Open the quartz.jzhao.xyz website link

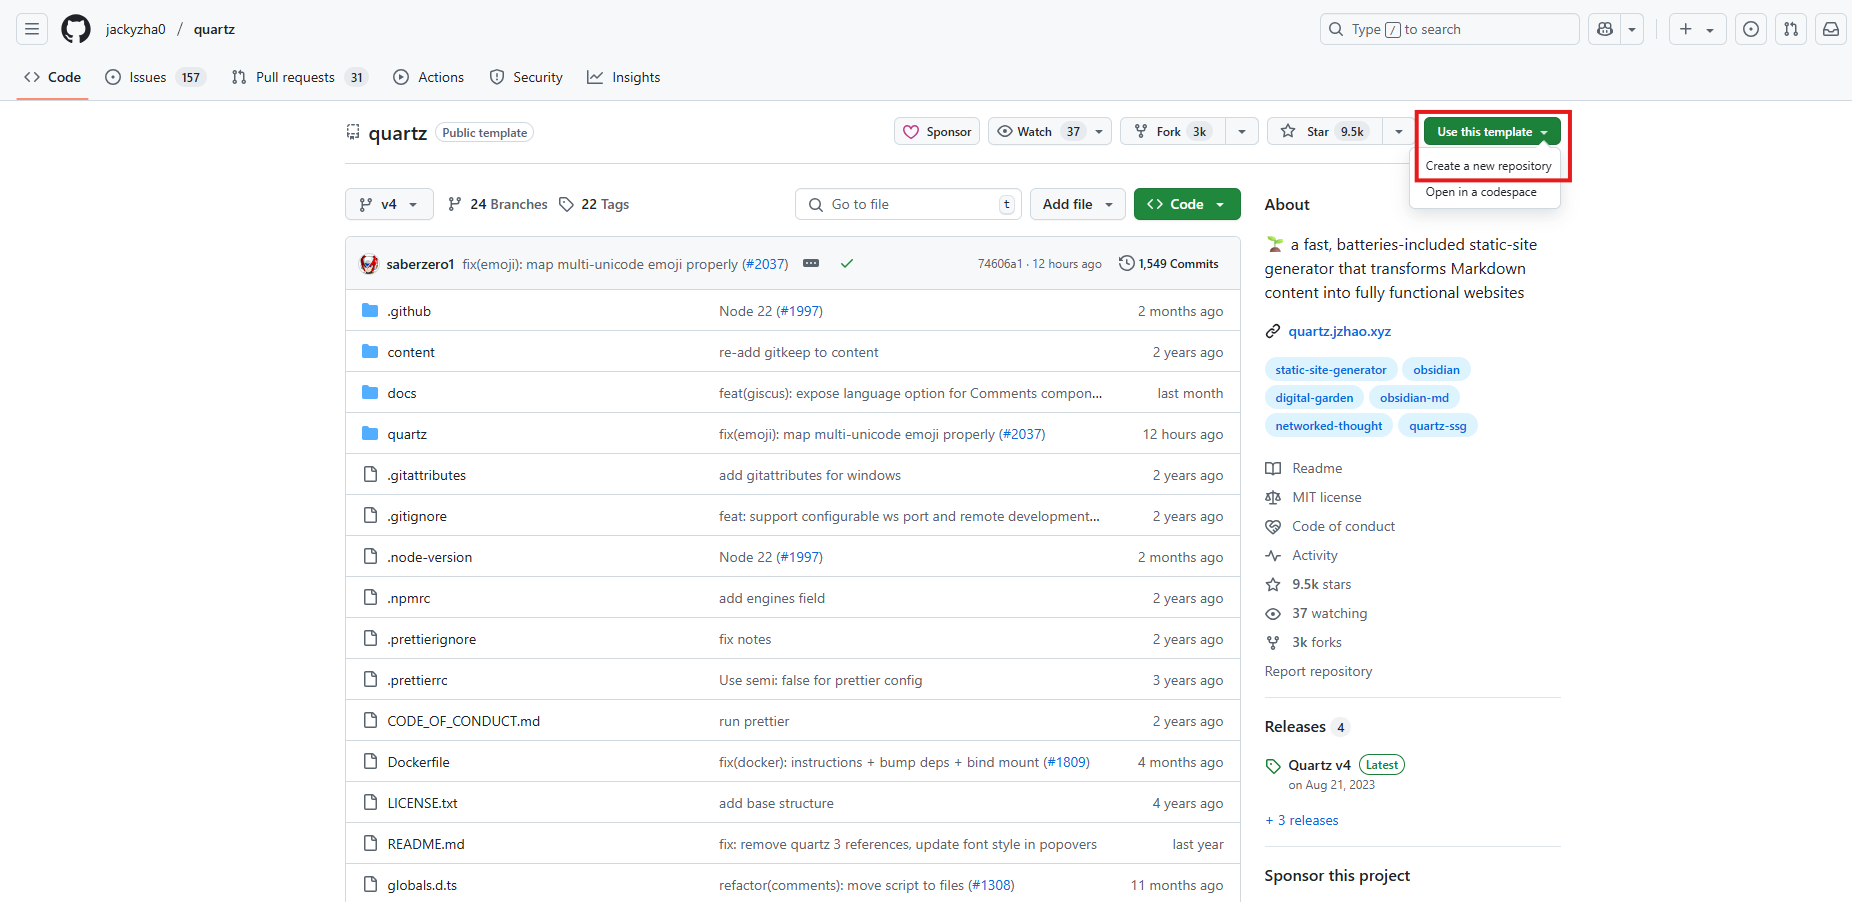click(x=1339, y=331)
